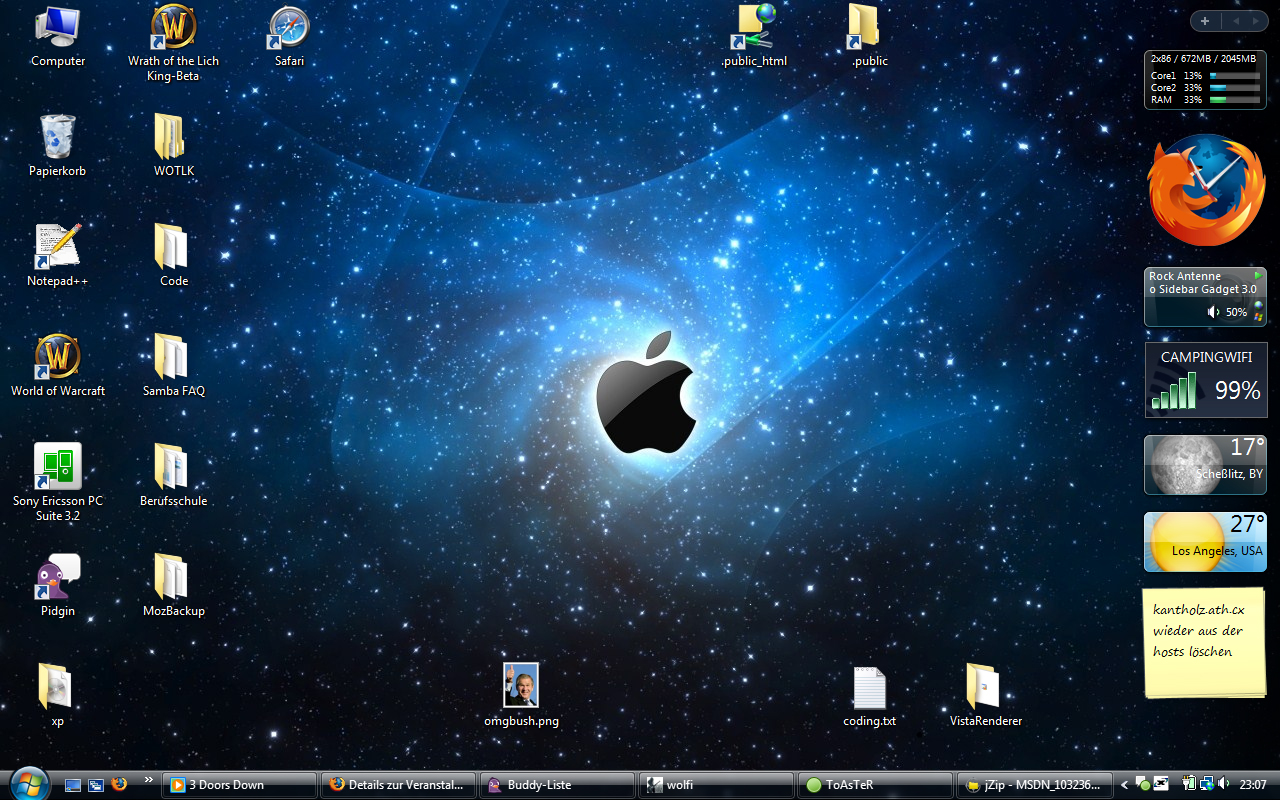Click the network icon in the system tray
This screenshot has width=1280, height=800.
tap(1208, 784)
